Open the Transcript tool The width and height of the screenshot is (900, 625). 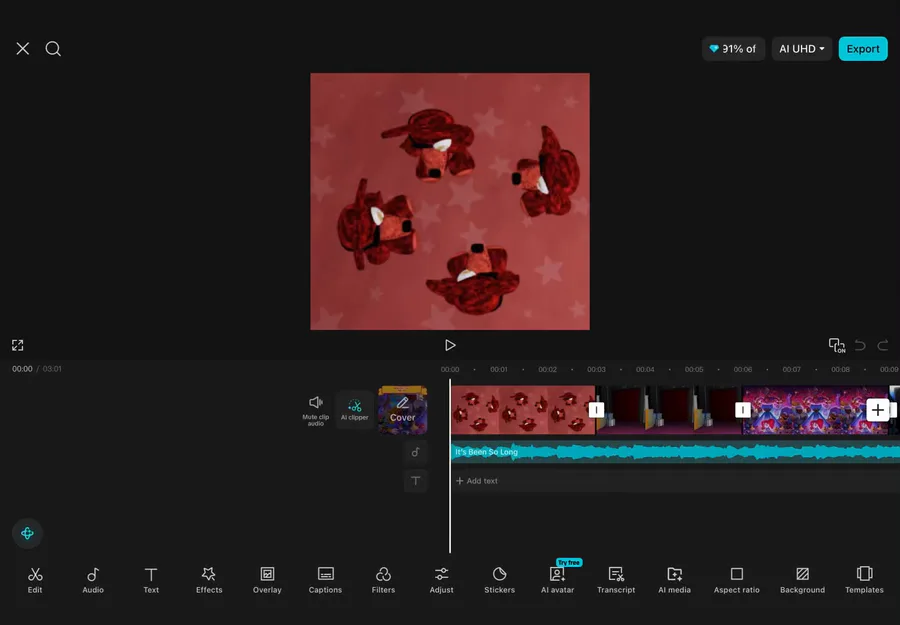[x=616, y=580]
